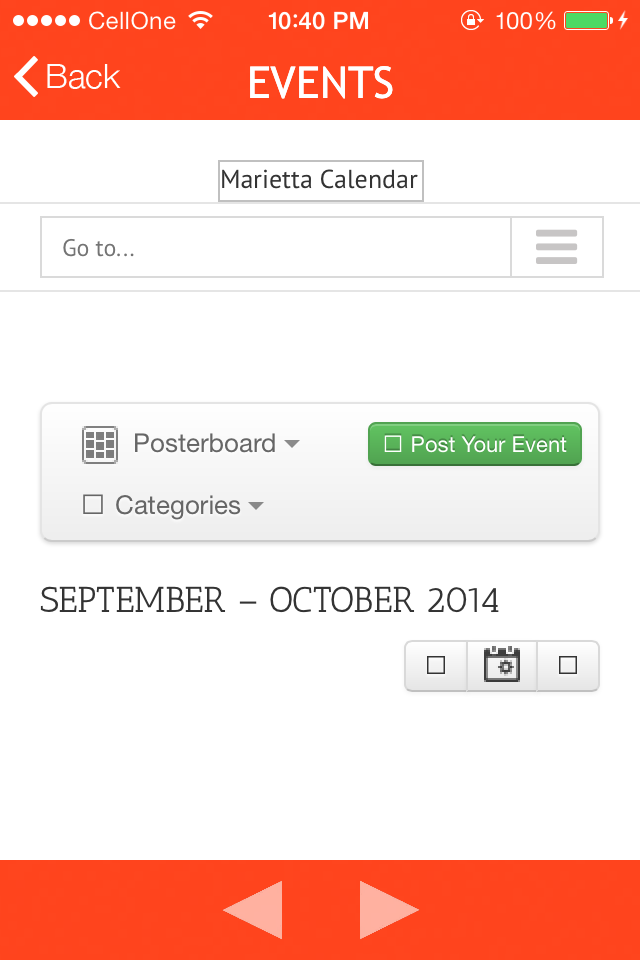Tap the browser back arrow at bottom
640x960 pixels.
(x=253, y=909)
